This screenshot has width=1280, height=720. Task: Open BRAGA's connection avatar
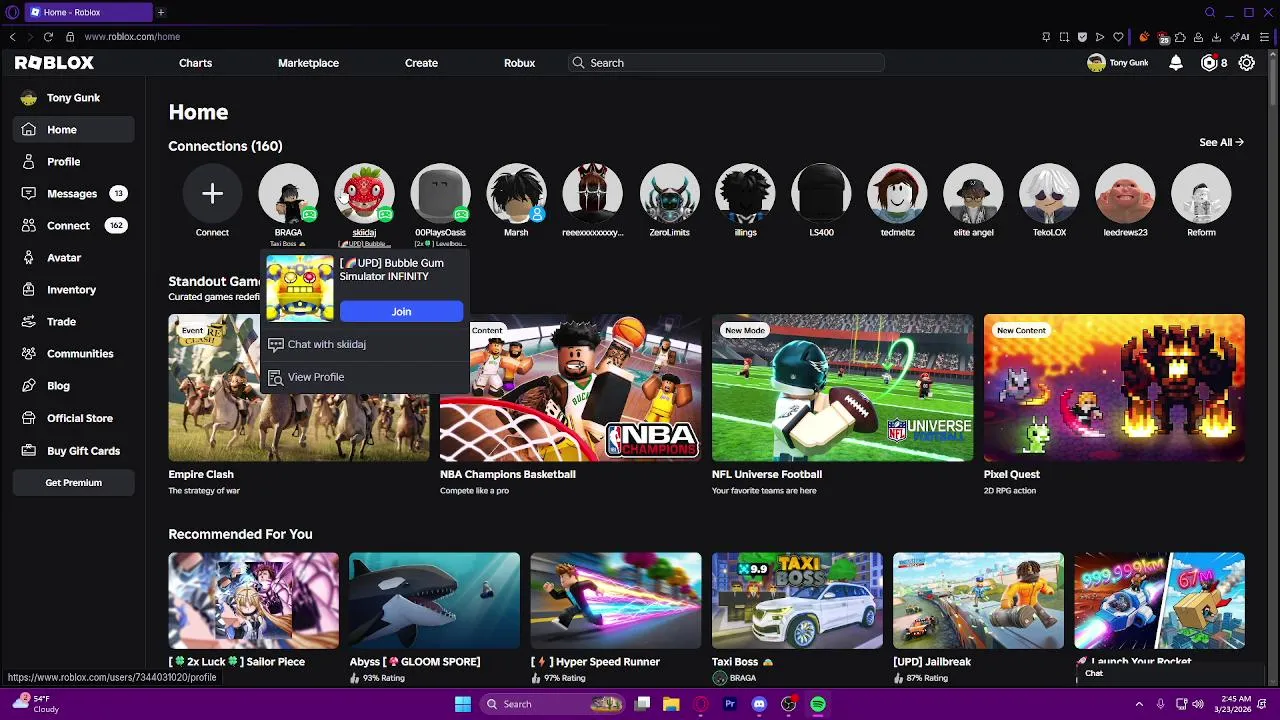click(288, 194)
